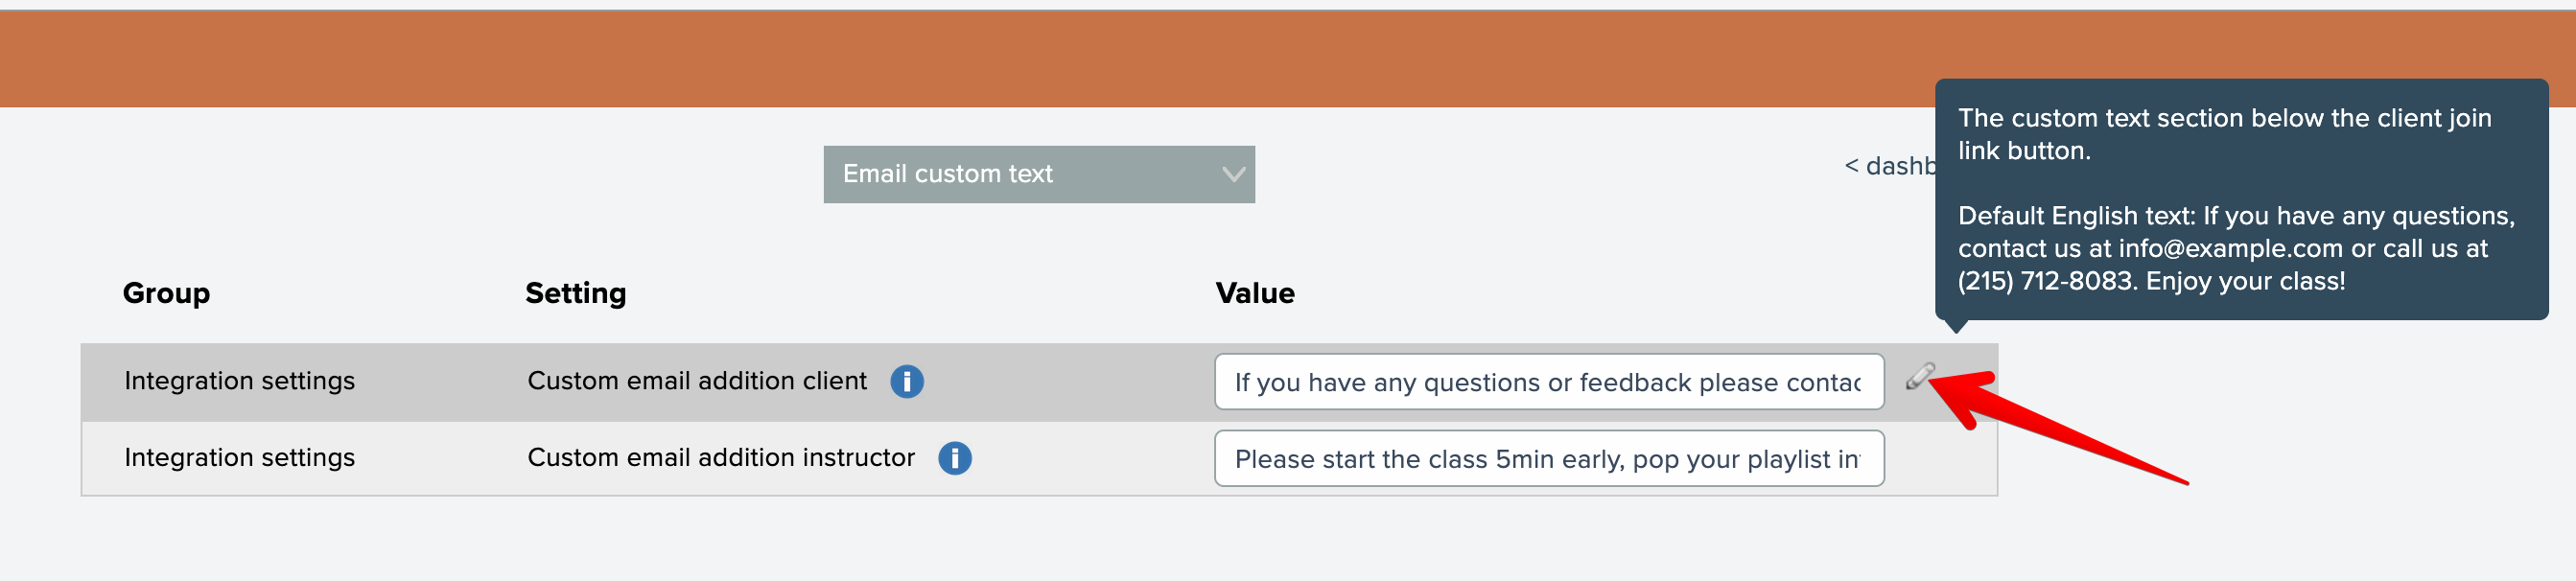2576x581 pixels.
Task: Click the tooltip's first sentence about the join link
Action: [x=2222, y=134]
